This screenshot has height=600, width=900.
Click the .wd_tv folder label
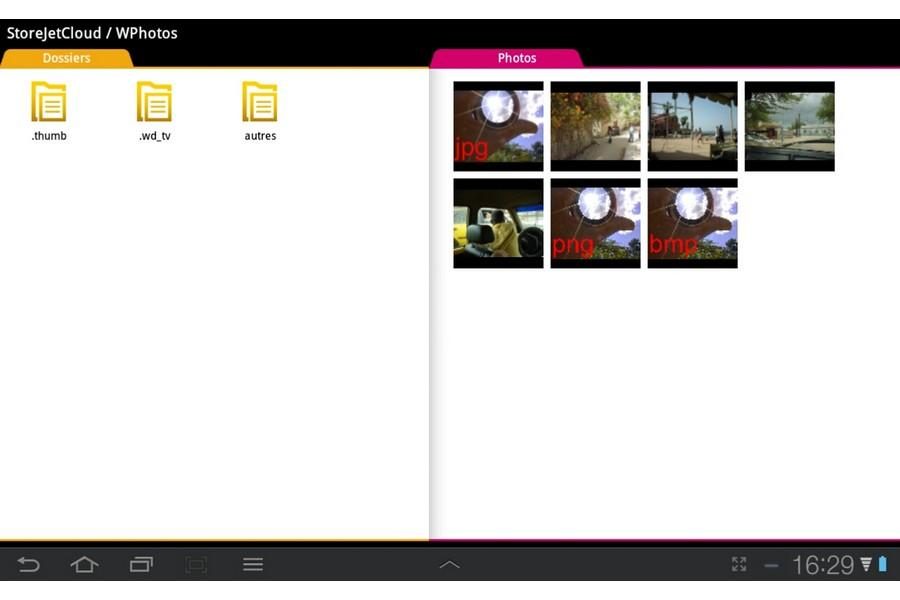(154, 136)
